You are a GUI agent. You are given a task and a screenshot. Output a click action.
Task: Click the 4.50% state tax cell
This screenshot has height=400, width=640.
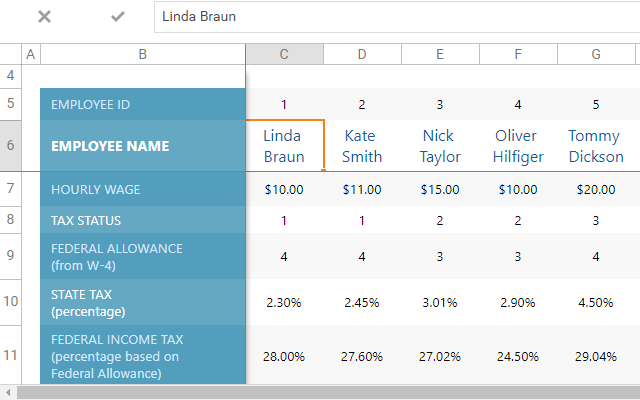[596, 302]
